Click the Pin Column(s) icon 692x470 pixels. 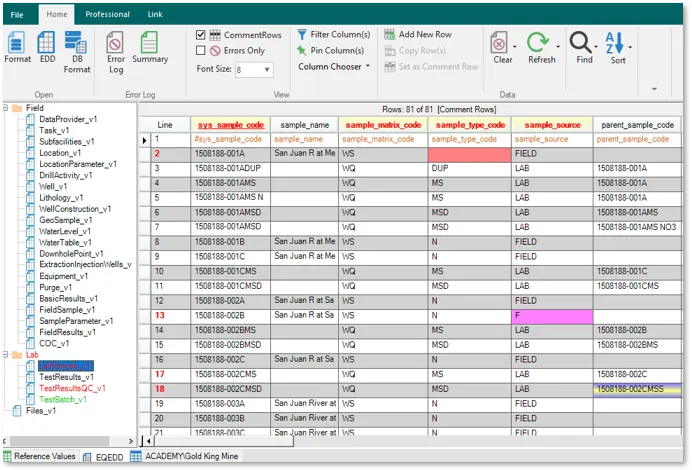pyautogui.click(x=302, y=50)
